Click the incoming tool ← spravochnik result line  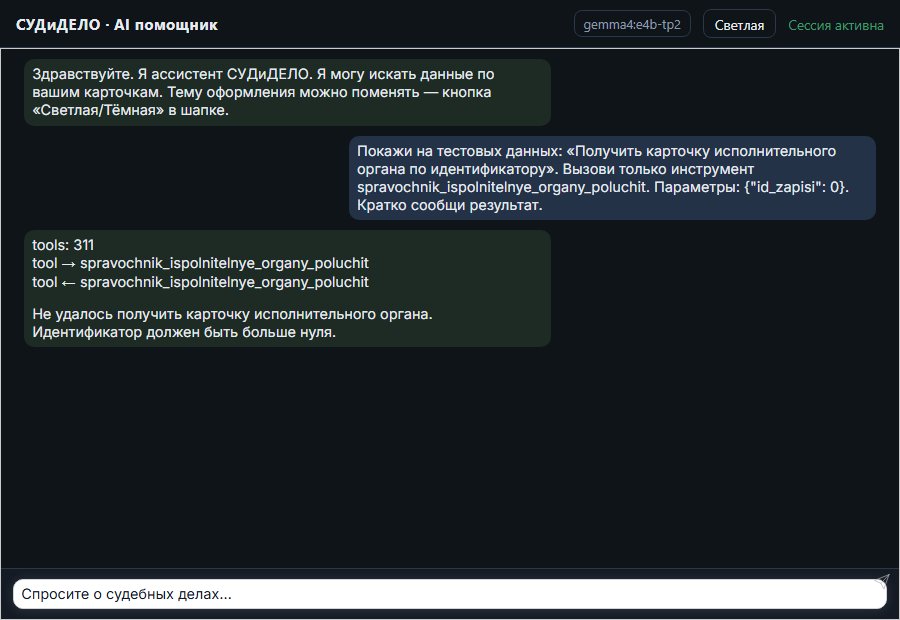click(200, 282)
